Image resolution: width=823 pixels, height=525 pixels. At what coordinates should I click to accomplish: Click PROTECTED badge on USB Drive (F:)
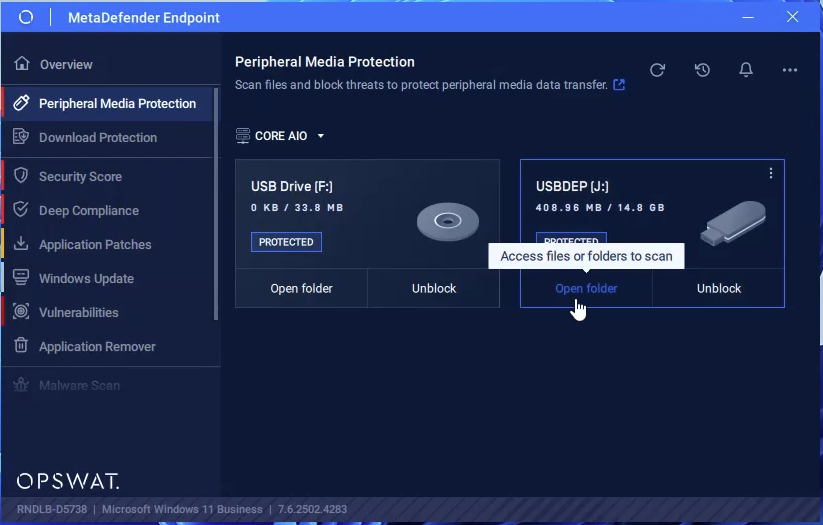coord(286,242)
